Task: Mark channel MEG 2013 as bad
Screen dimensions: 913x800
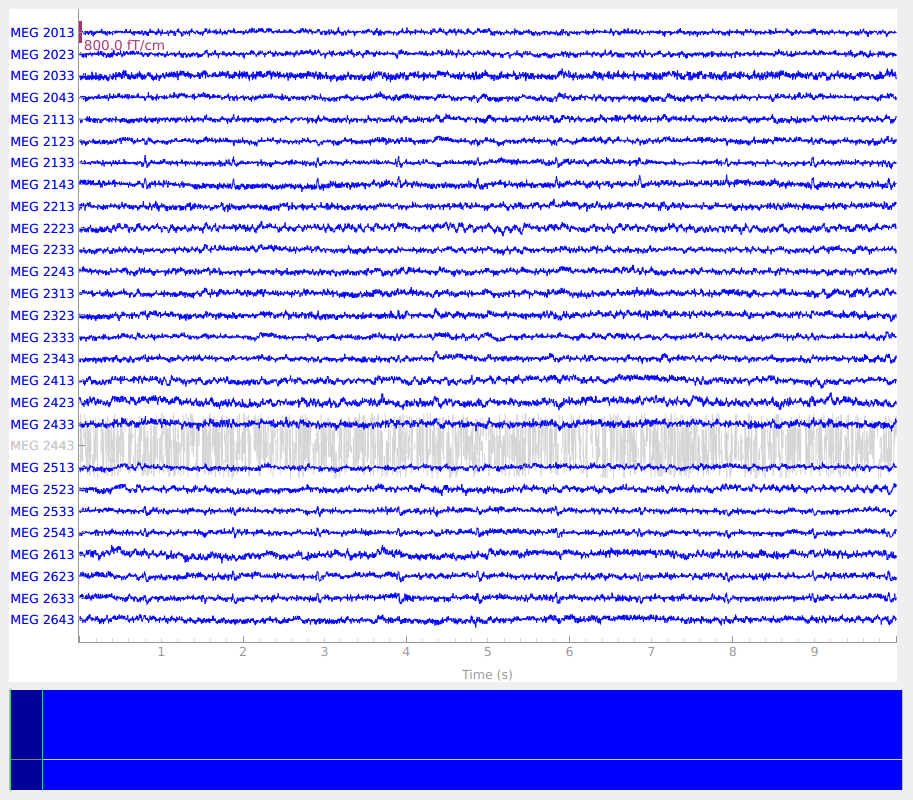Action: (42, 33)
